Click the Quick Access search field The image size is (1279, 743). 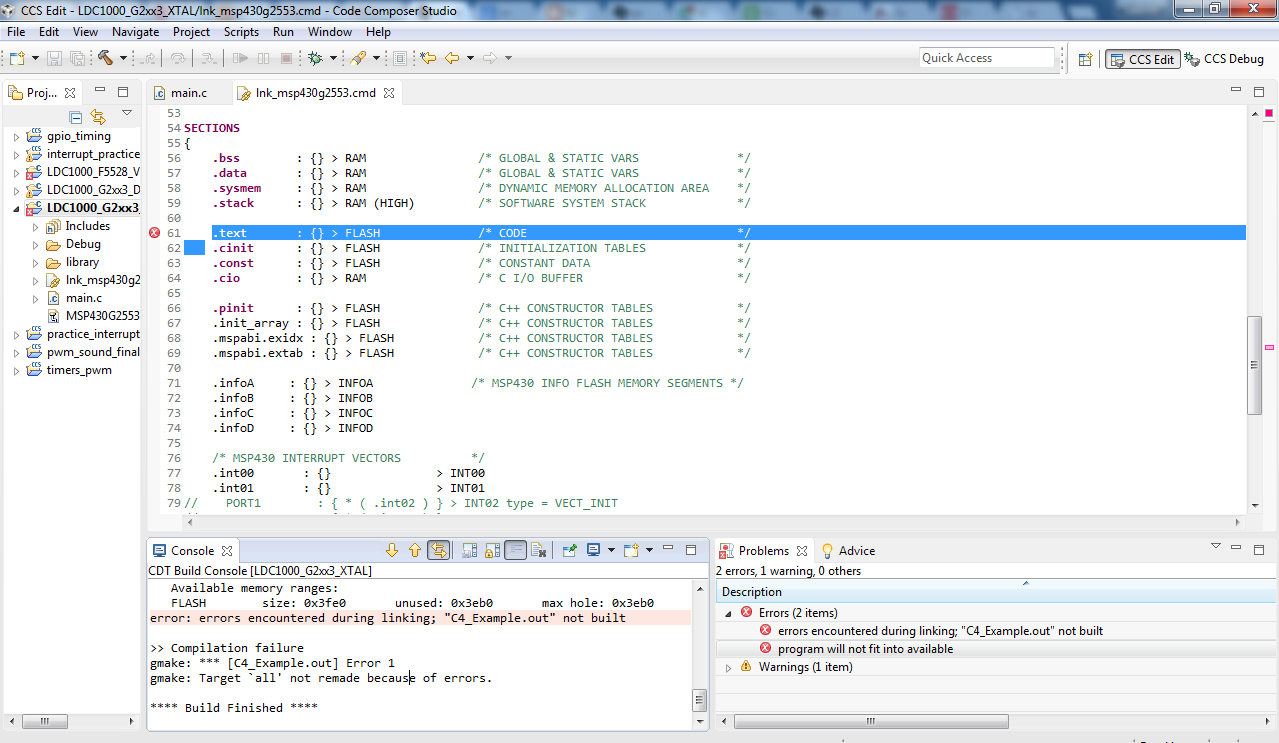[986, 58]
